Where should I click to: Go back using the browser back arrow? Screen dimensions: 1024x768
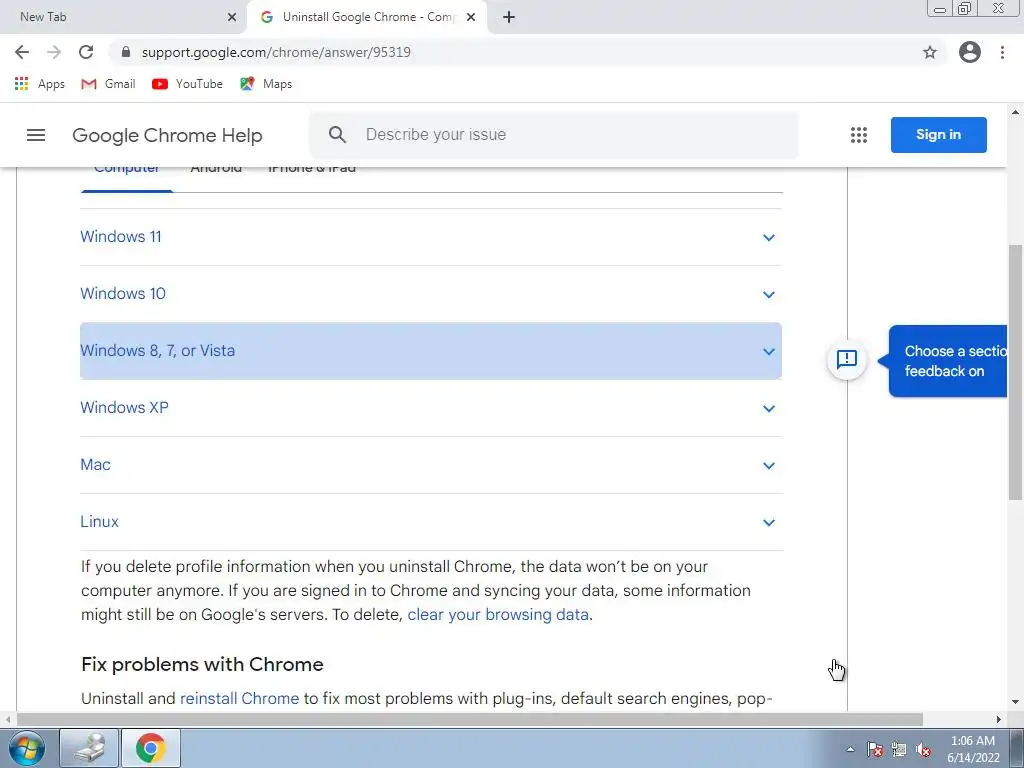click(22, 52)
